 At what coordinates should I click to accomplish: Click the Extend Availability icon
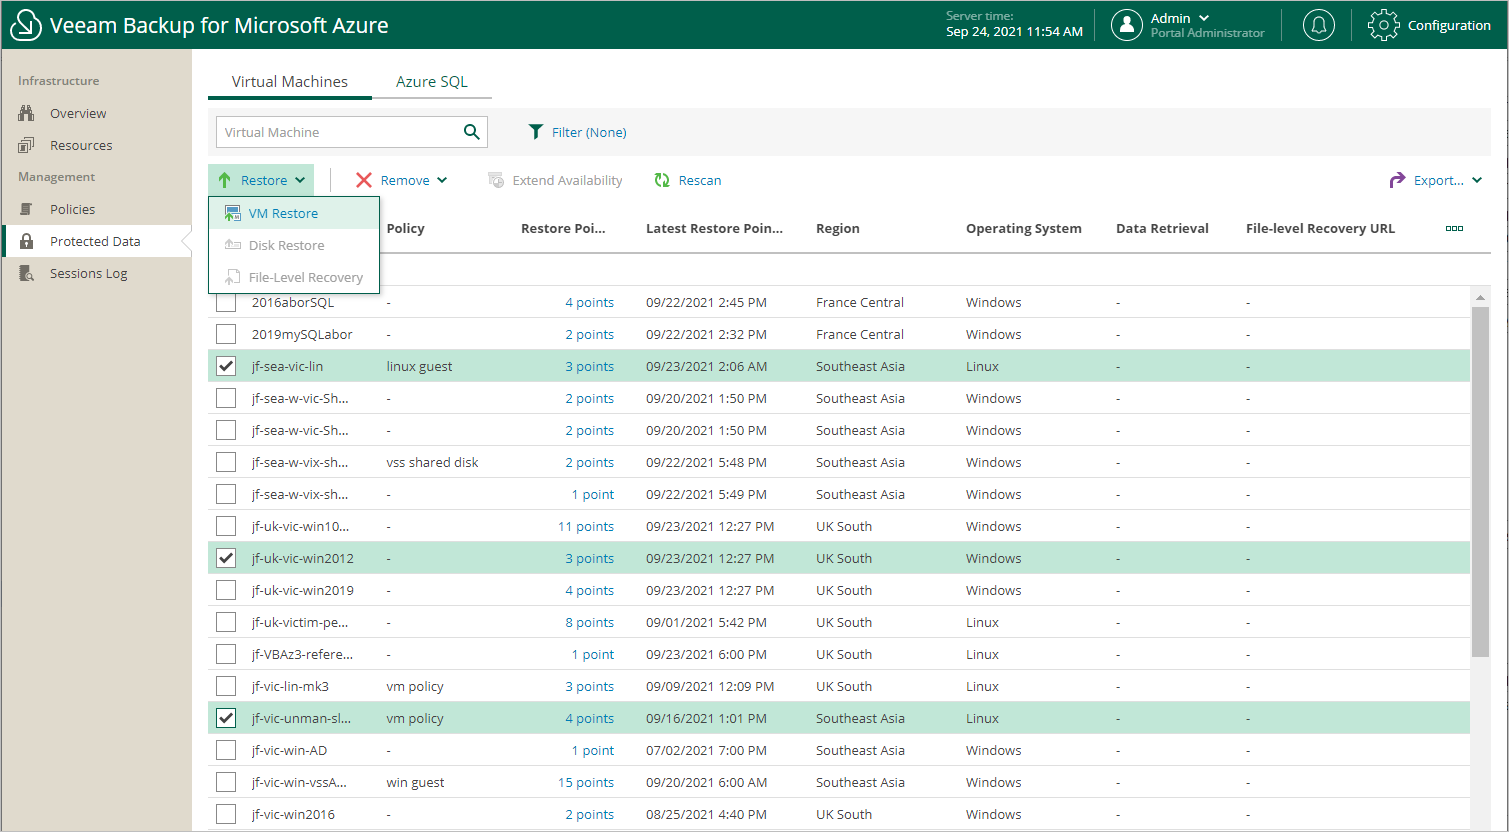tap(496, 180)
